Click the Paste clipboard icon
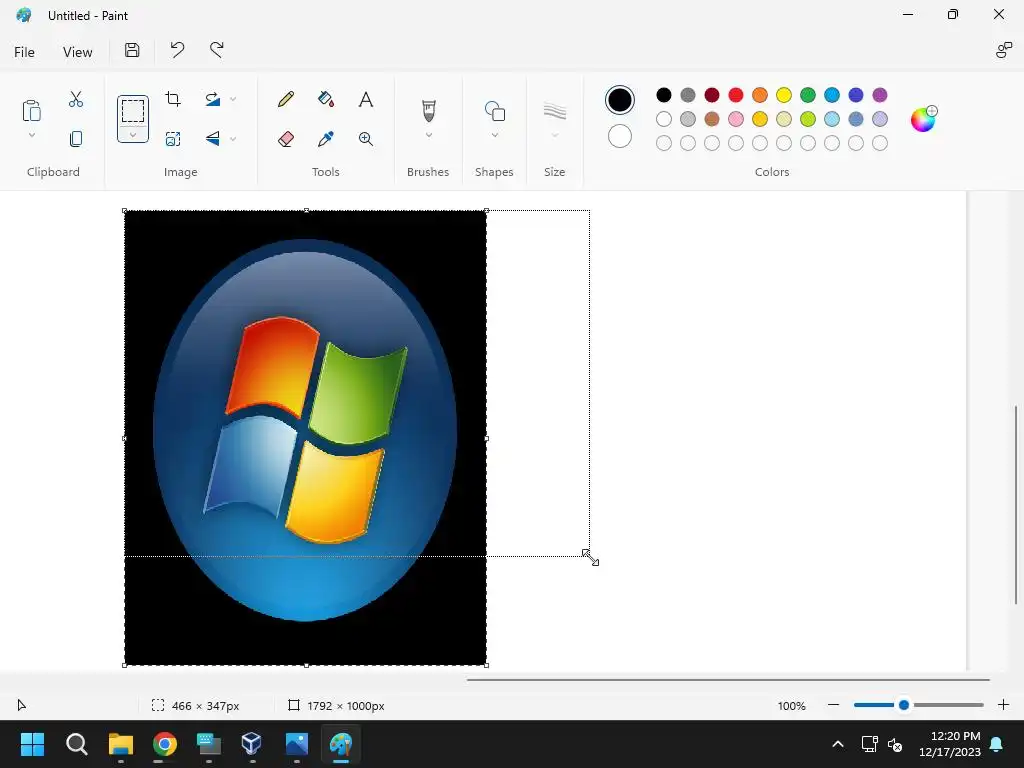The height and width of the screenshot is (768, 1024). [31, 110]
